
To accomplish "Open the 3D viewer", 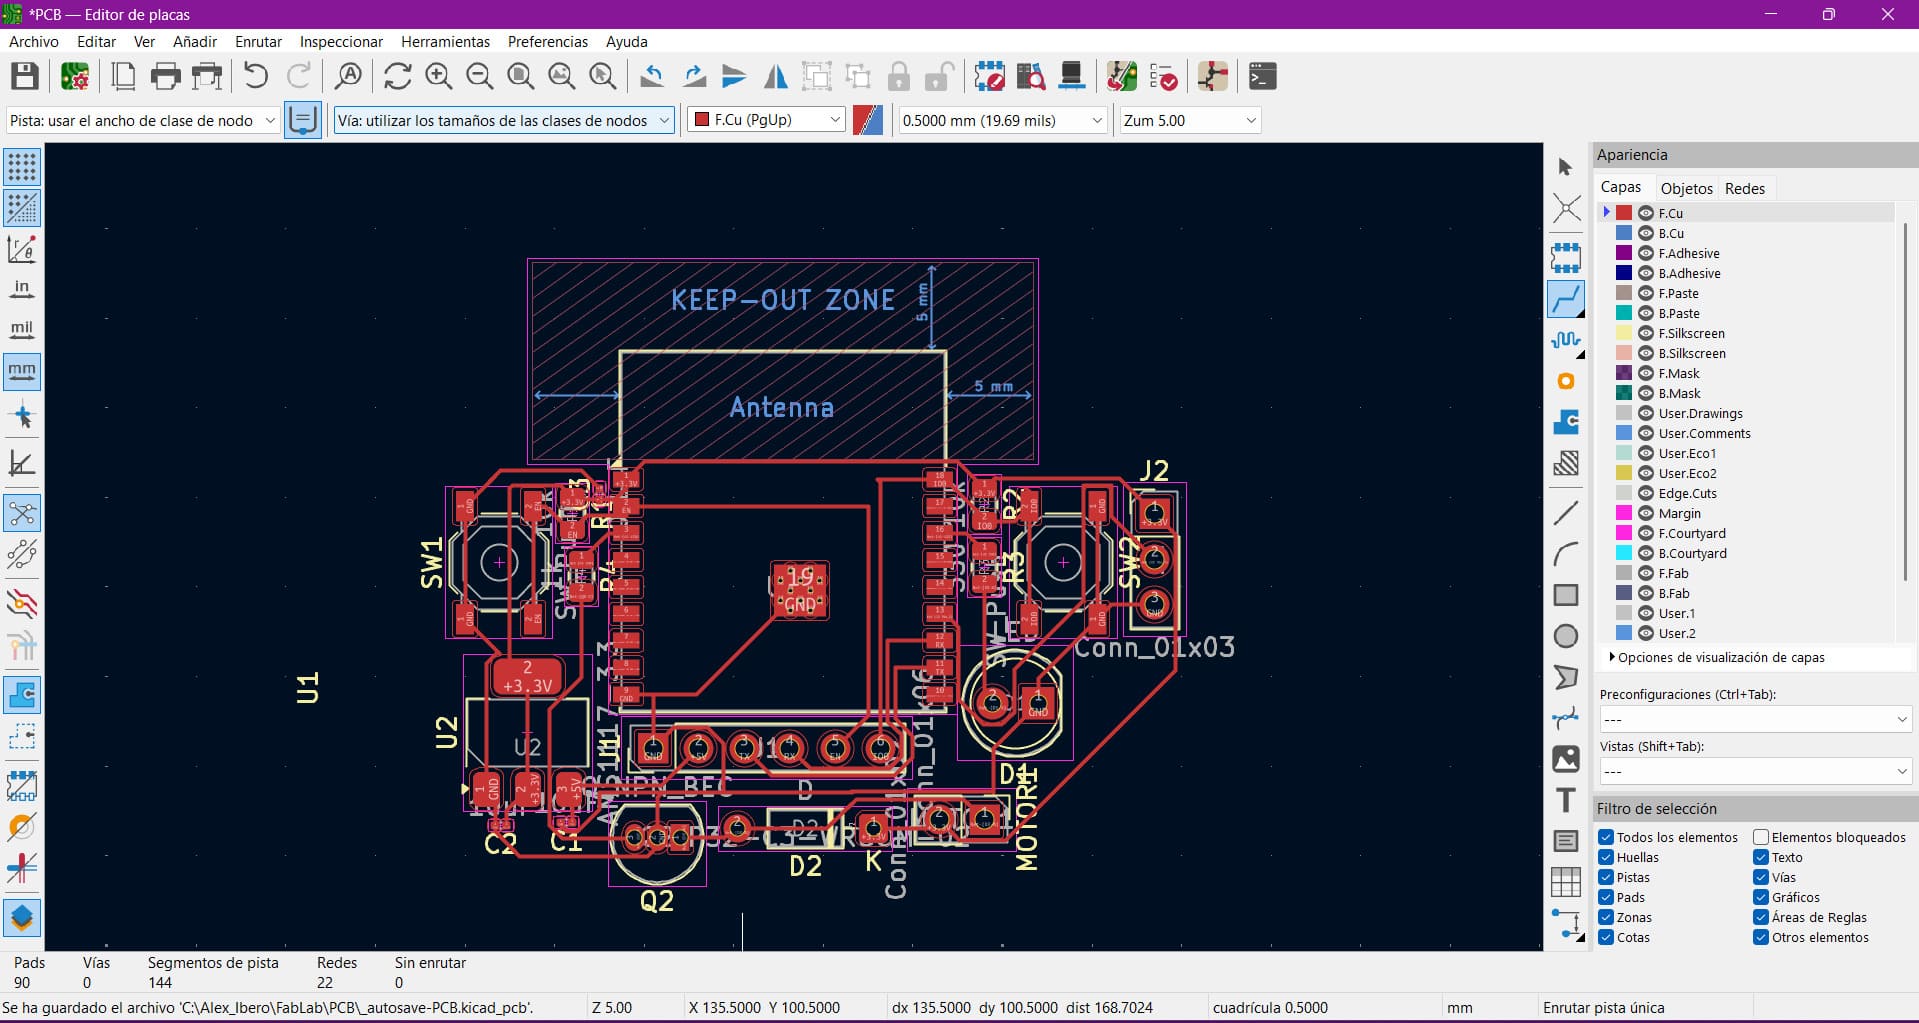I will click(1072, 76).
